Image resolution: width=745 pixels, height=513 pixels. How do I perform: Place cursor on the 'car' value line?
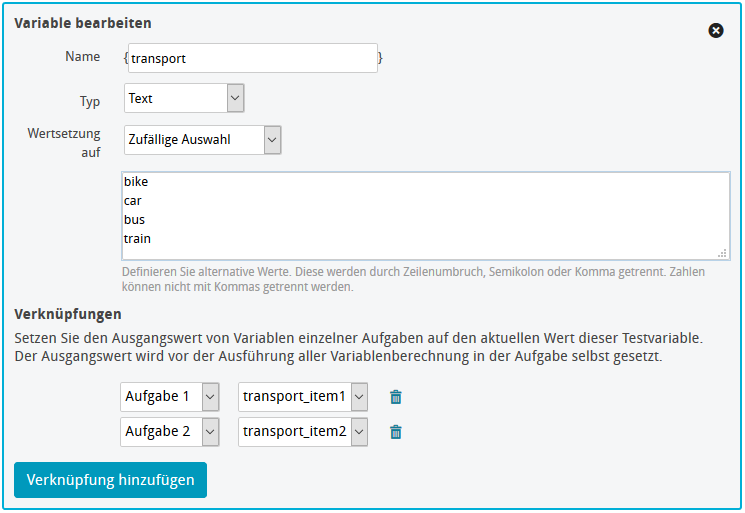[133, 201]
